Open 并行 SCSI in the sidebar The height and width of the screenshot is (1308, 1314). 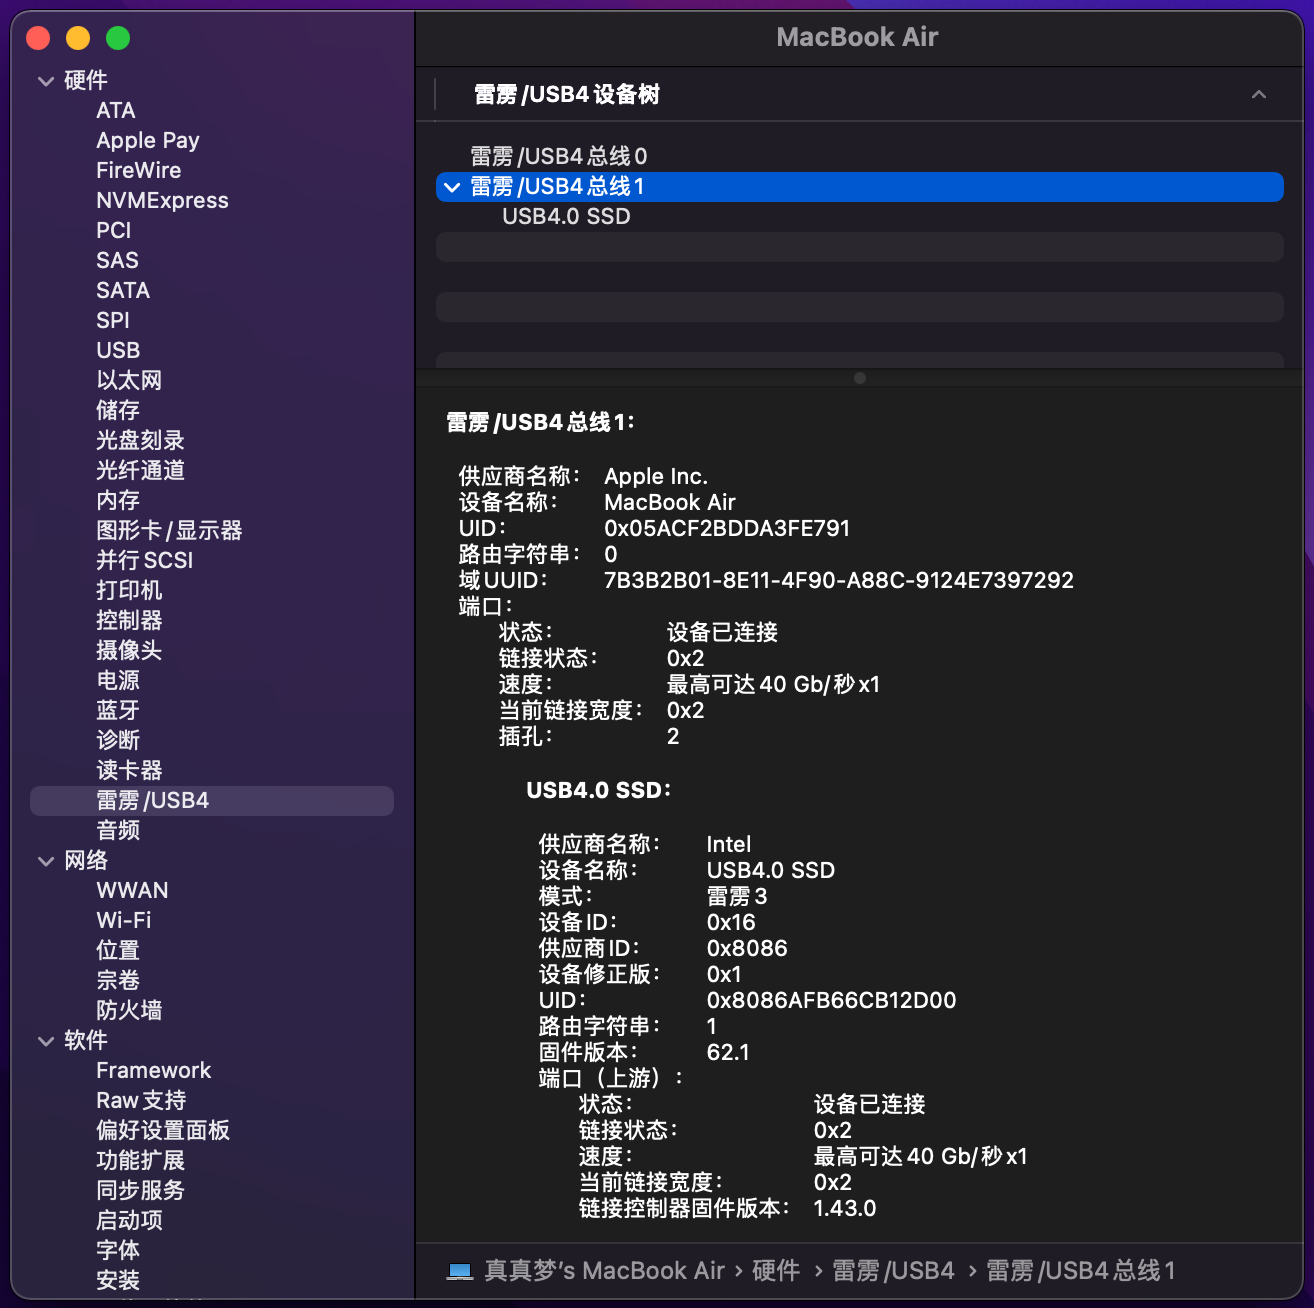point(145,561)
